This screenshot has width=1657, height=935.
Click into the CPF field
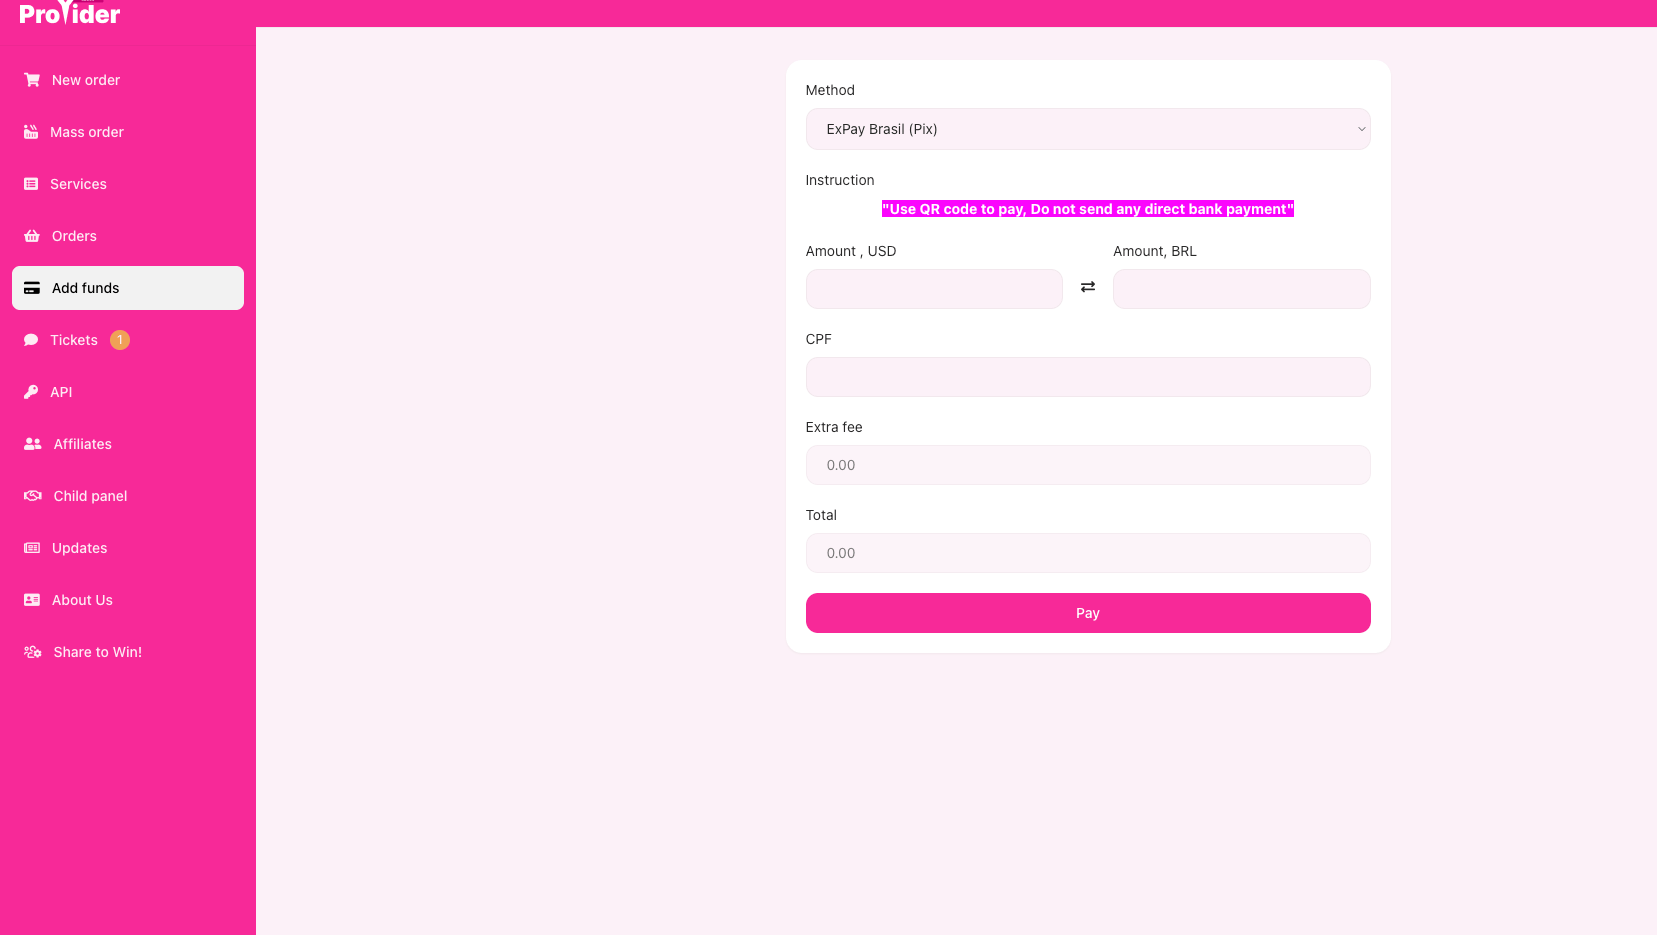(1087, 377)
